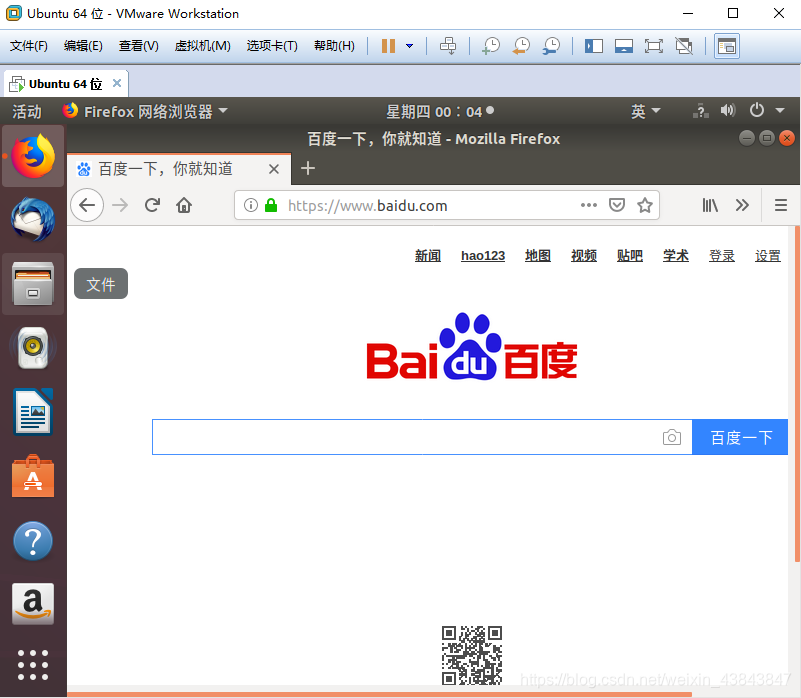Open the 文件(F) menu in VMware
801x698 pixels.
click(x=29, y=46)
